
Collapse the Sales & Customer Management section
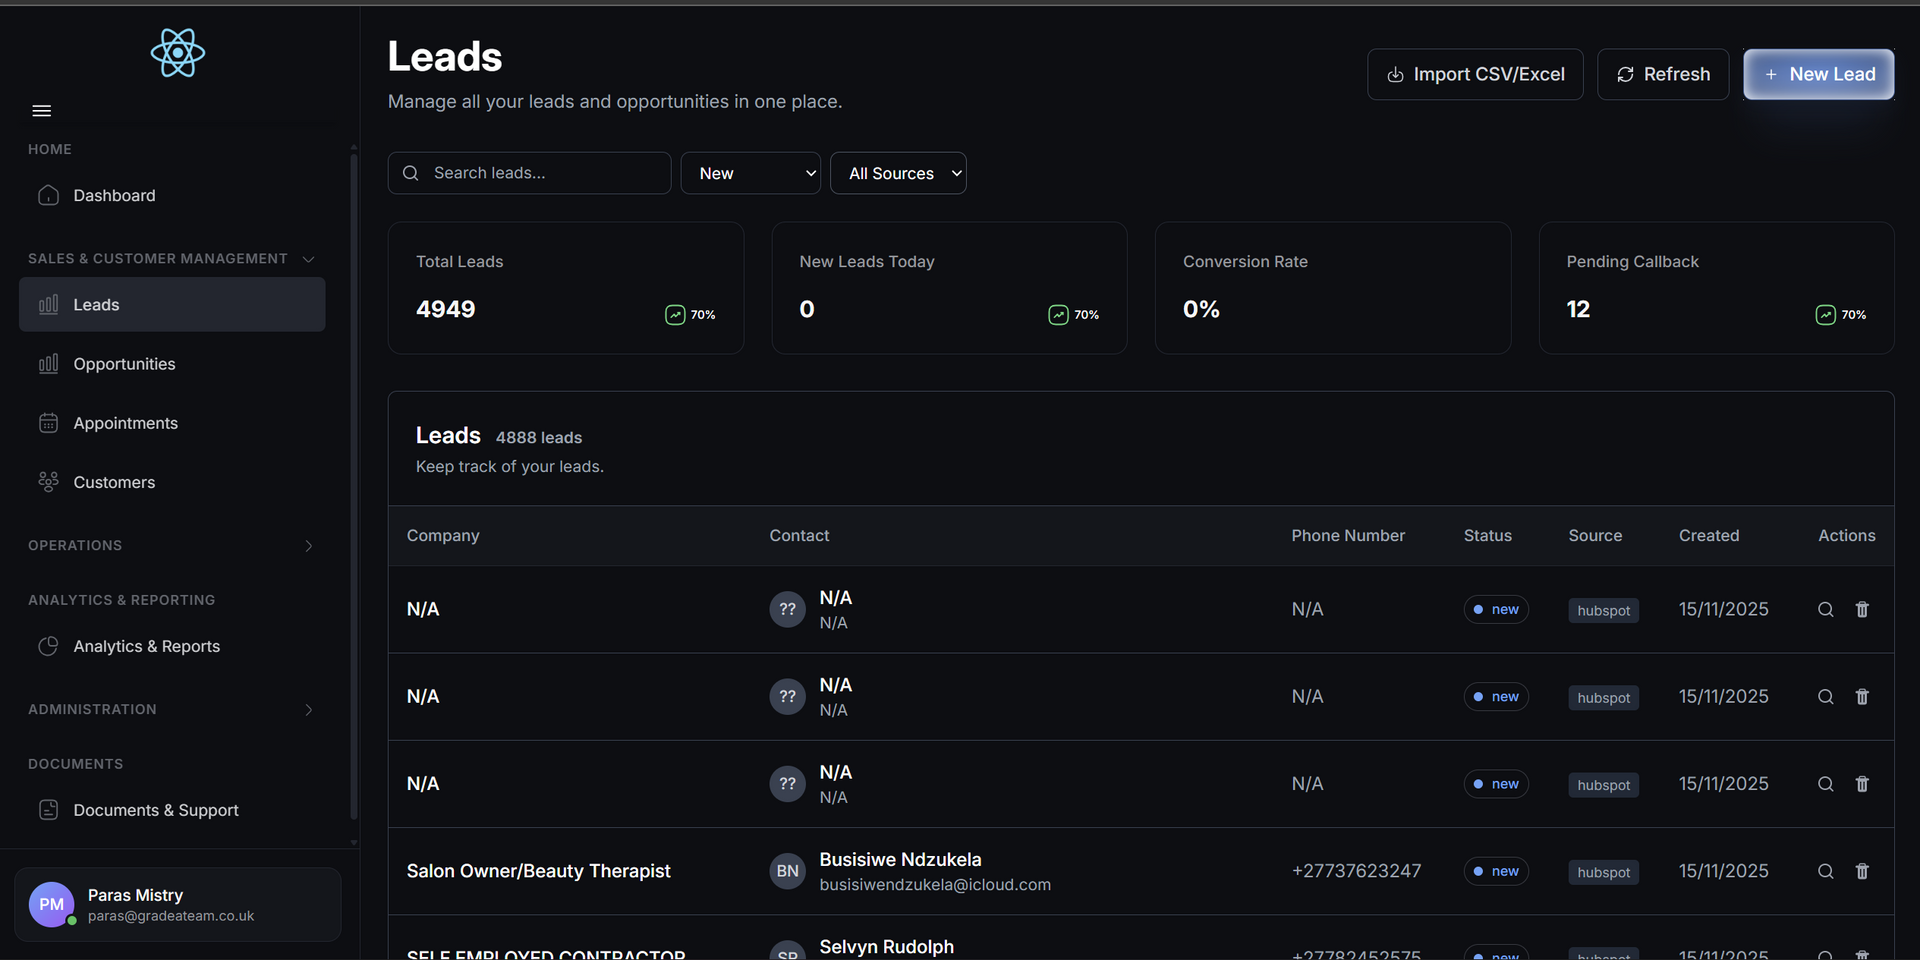[306, 258]
